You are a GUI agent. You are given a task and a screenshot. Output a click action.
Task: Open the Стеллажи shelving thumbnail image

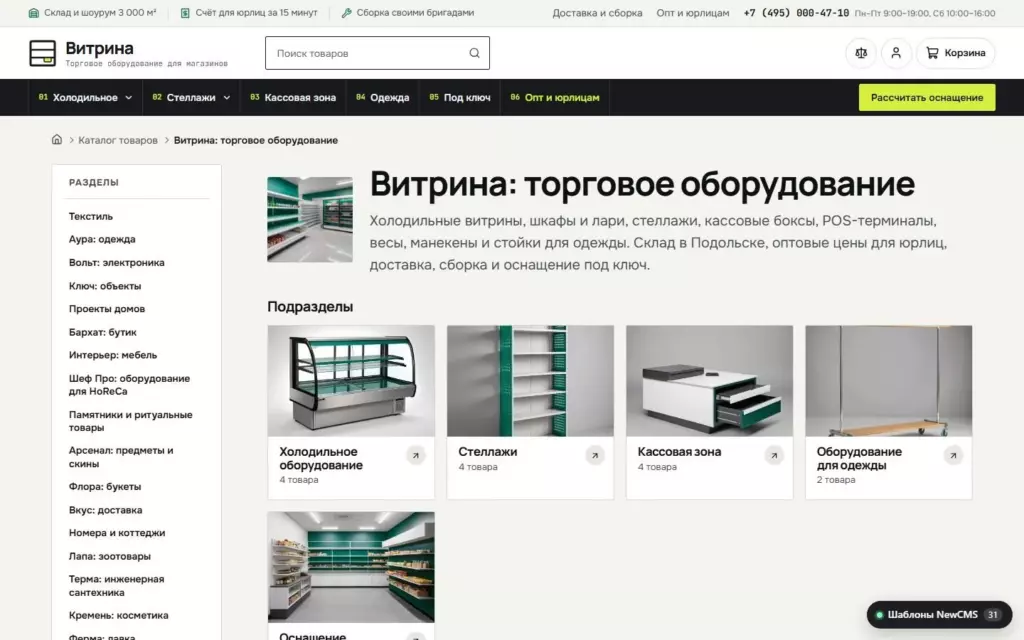530,381
